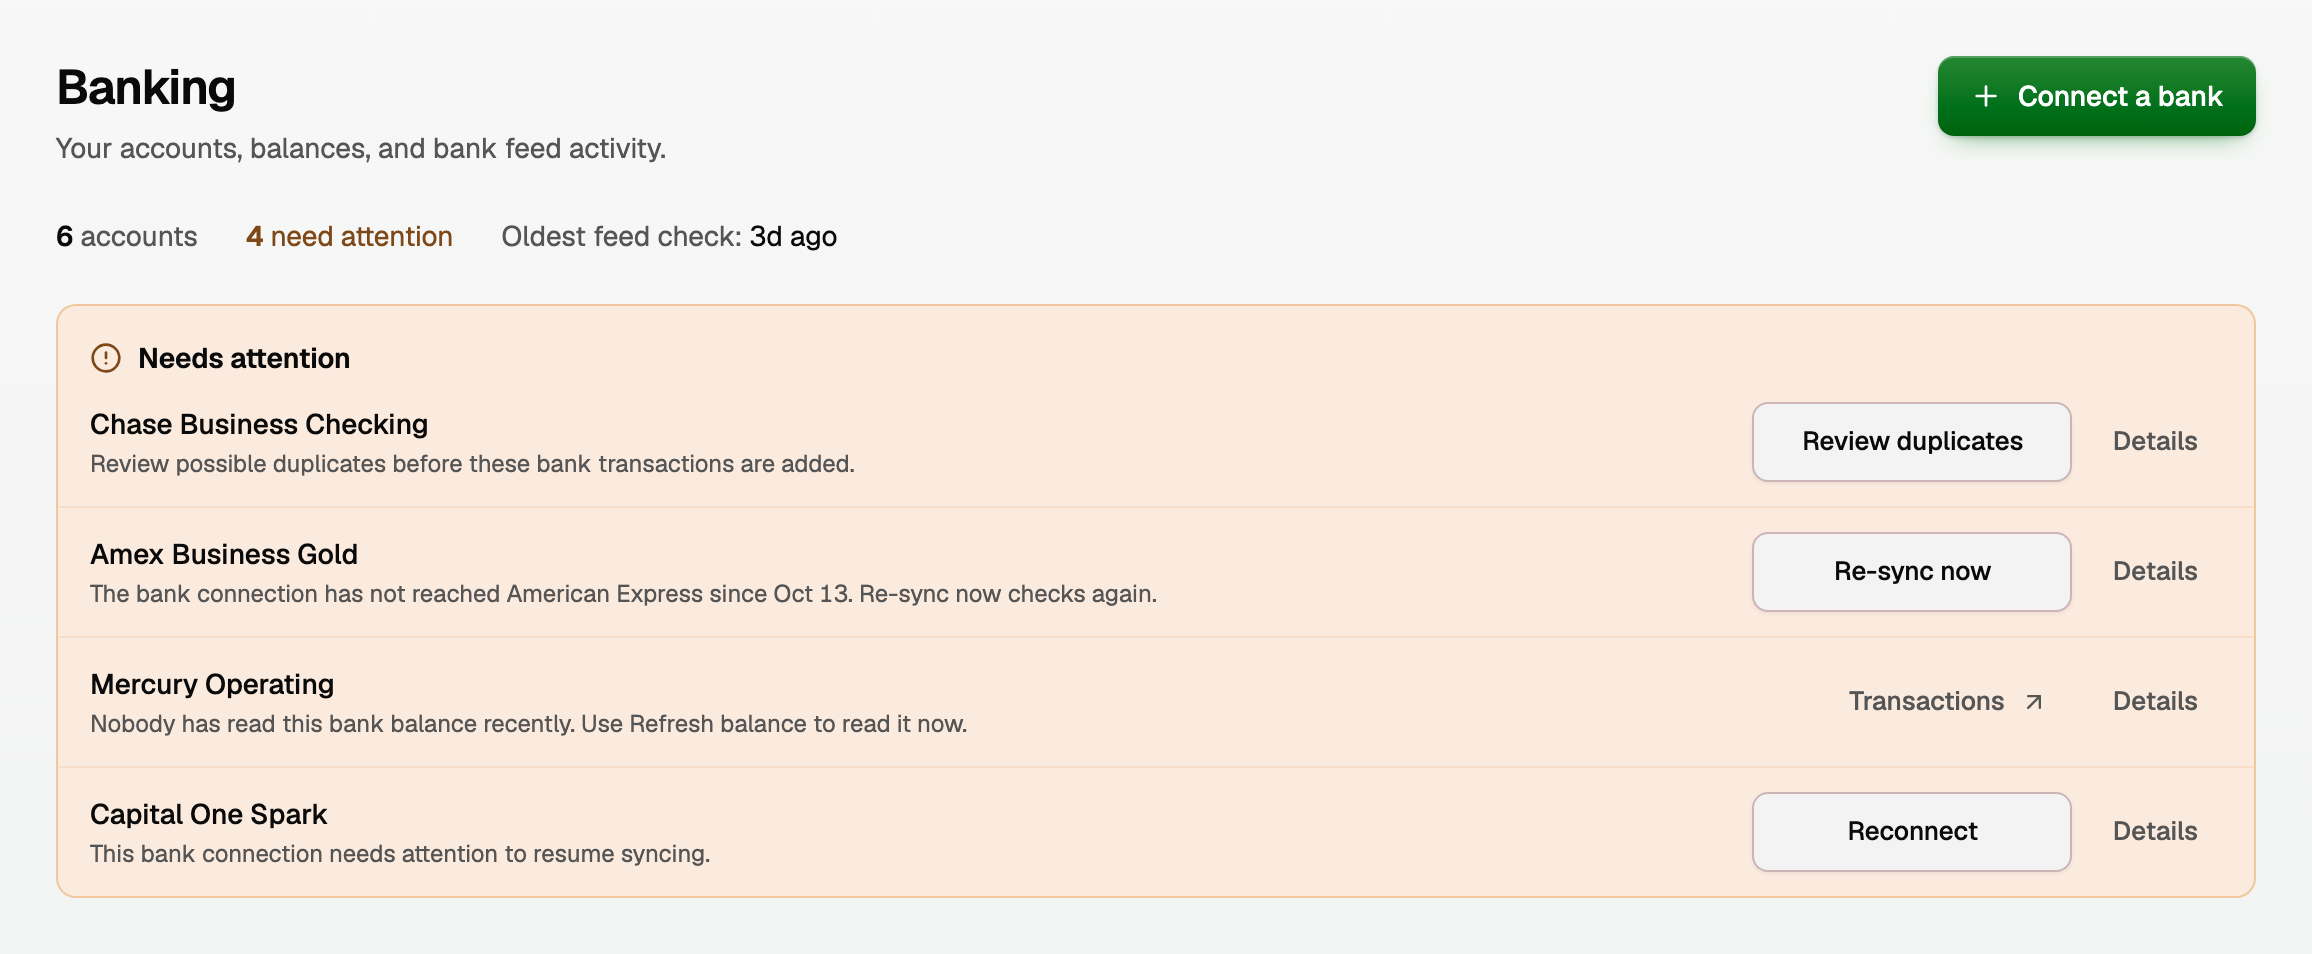Open Details for Mercury Operating
The image size is (2312, 954).
tap(2155, 701)
